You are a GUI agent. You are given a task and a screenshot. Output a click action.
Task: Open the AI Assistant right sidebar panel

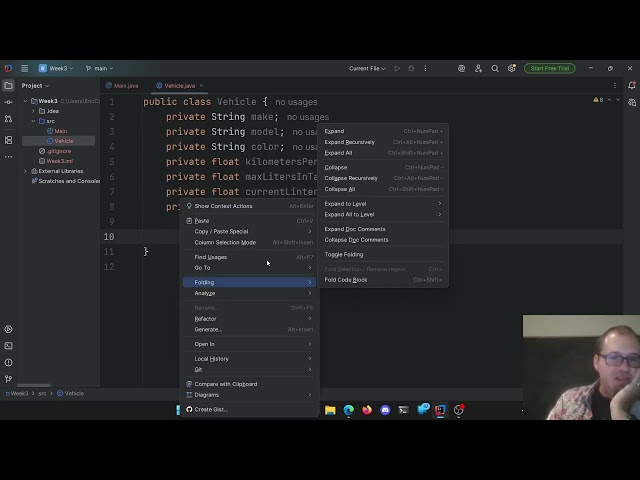click(632, 102)
